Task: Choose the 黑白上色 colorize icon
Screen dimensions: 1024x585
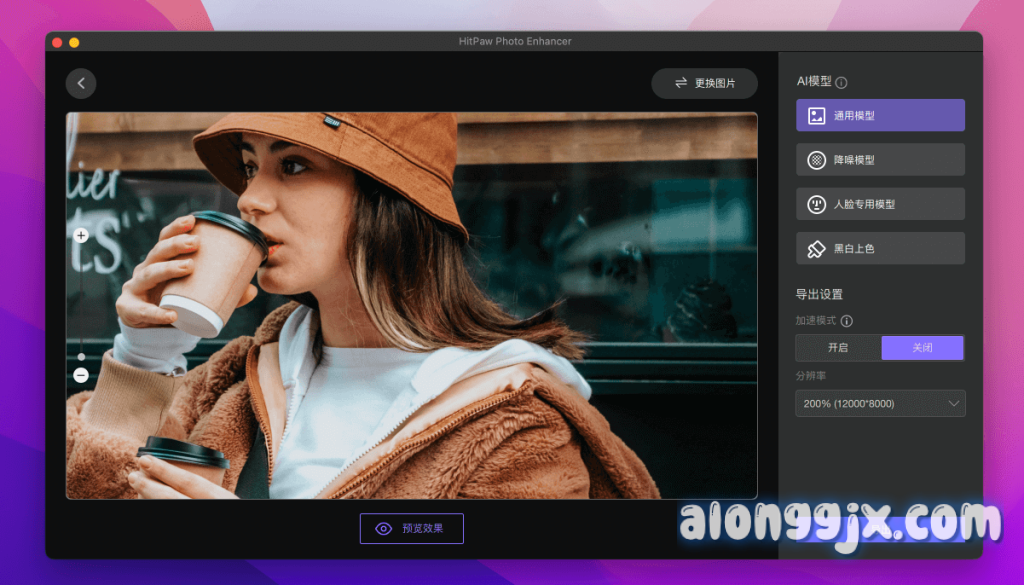Action: tap(817, 248)
